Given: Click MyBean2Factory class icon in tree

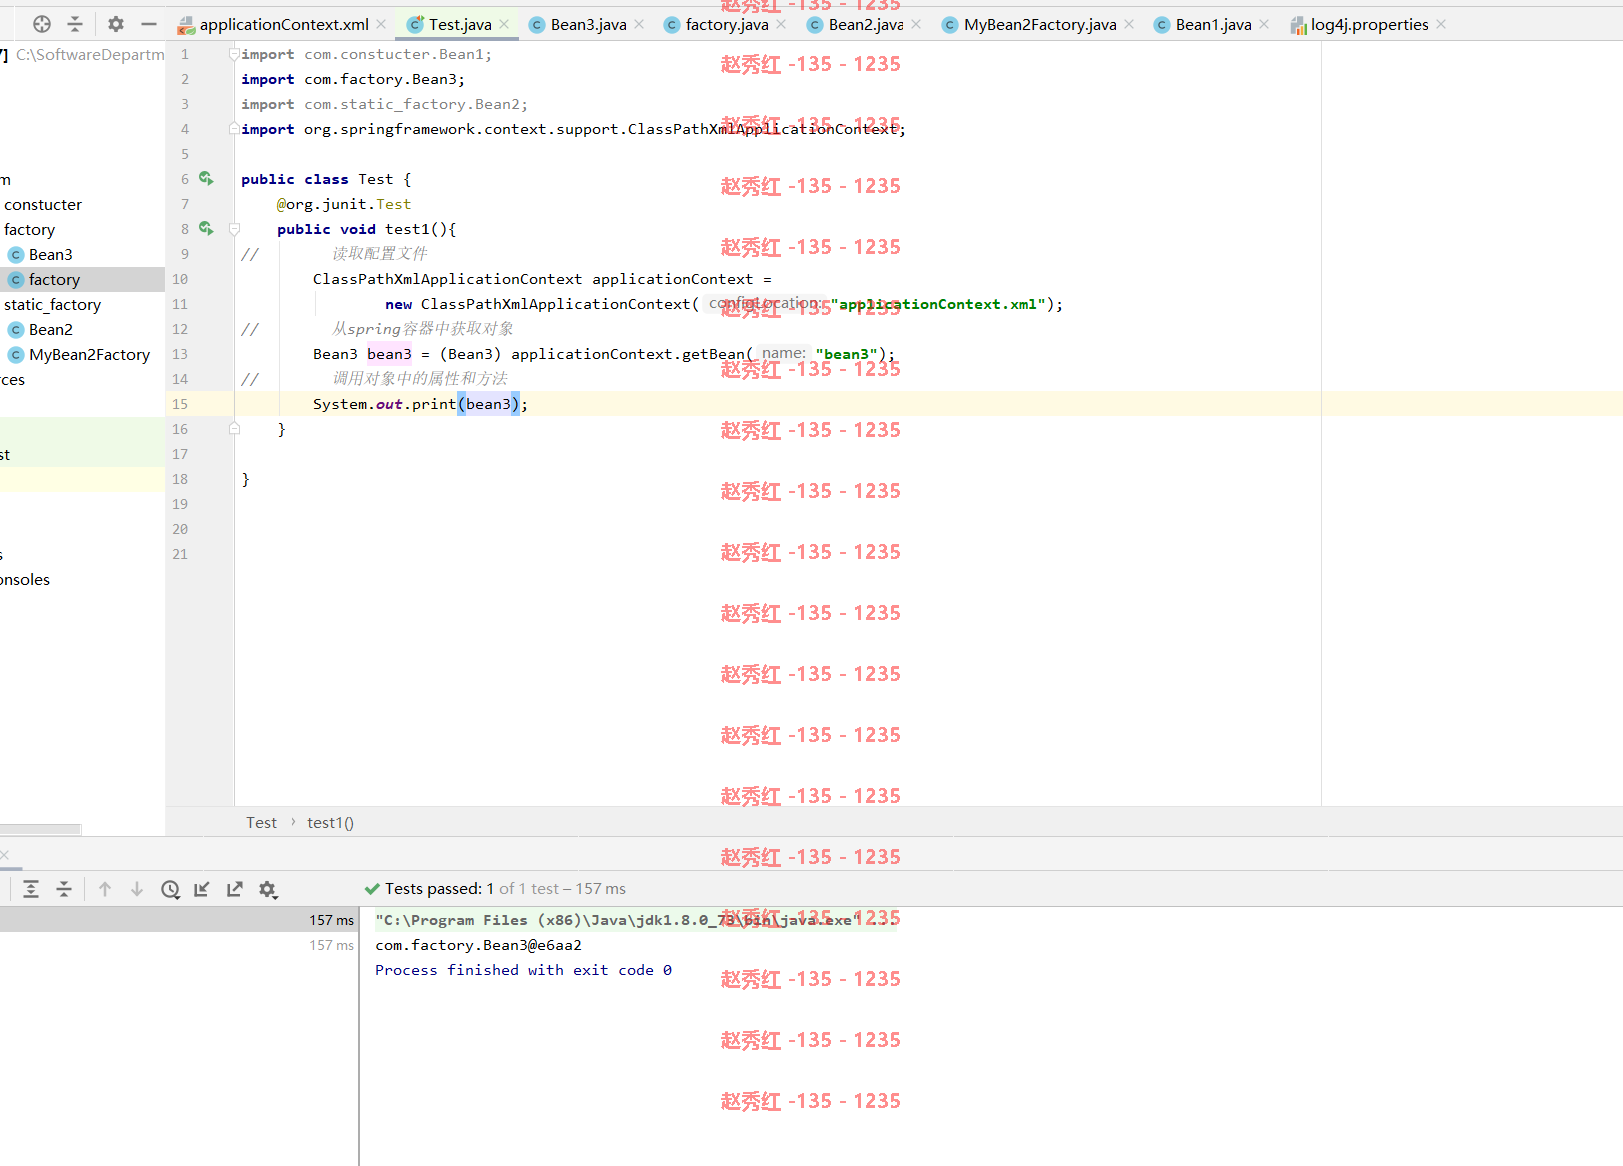Looking at the screenshot, I should pos(16,354).
